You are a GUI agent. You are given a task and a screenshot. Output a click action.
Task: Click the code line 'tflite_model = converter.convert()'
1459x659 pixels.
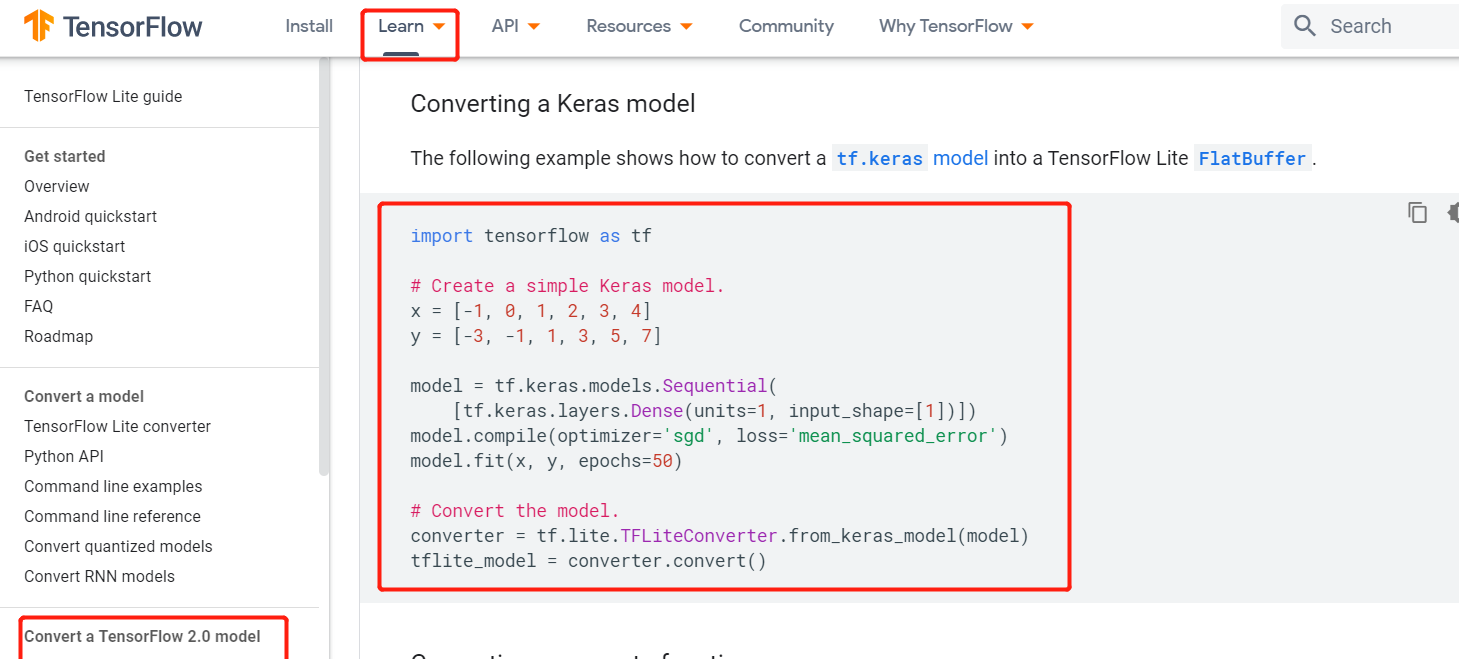pyautogui.click(x=589, y=561)
